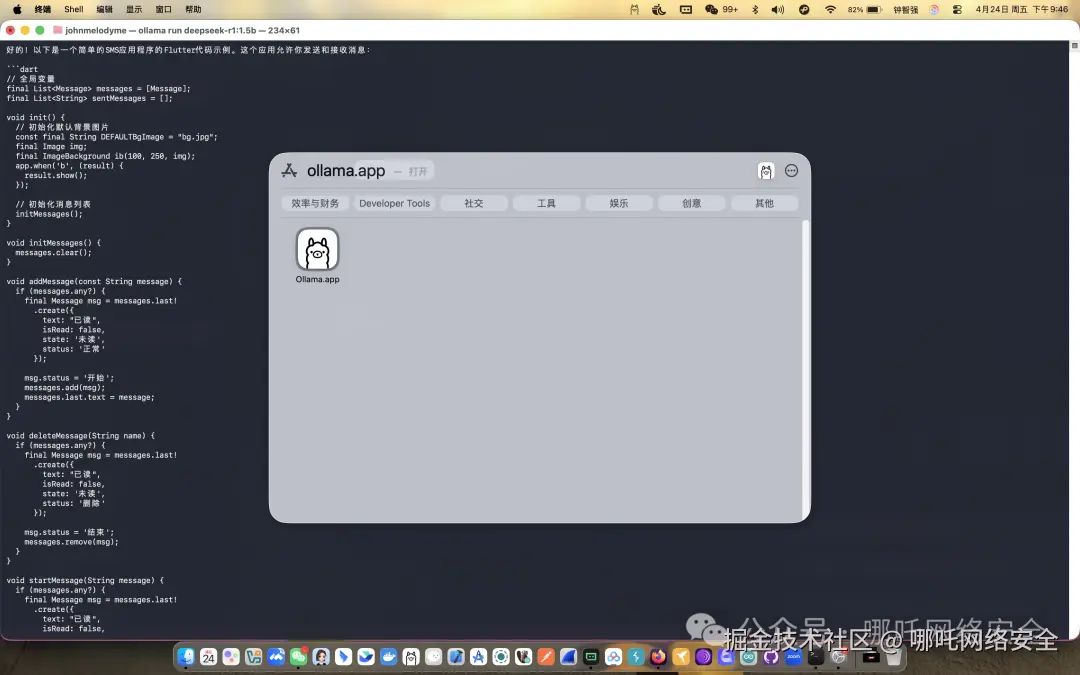Viewport: 1080px width, 675px height.
Task: Click the user name 钟智强 in menu bar
Action: coord(906,10)
